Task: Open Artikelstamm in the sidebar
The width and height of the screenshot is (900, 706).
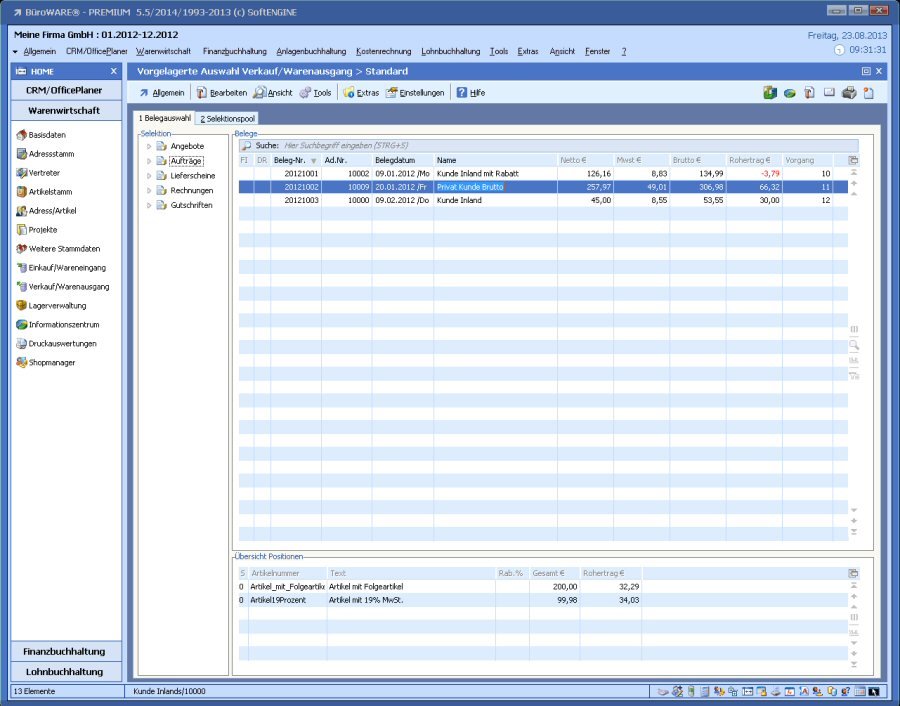Action: (50, 192)
